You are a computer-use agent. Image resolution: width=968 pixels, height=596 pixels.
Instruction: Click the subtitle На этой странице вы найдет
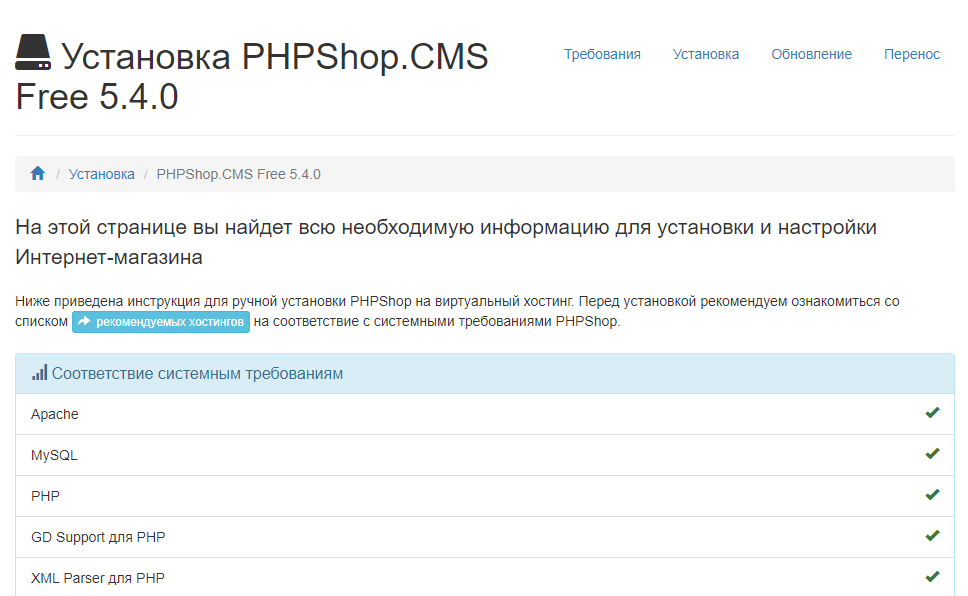pos(446,242)
